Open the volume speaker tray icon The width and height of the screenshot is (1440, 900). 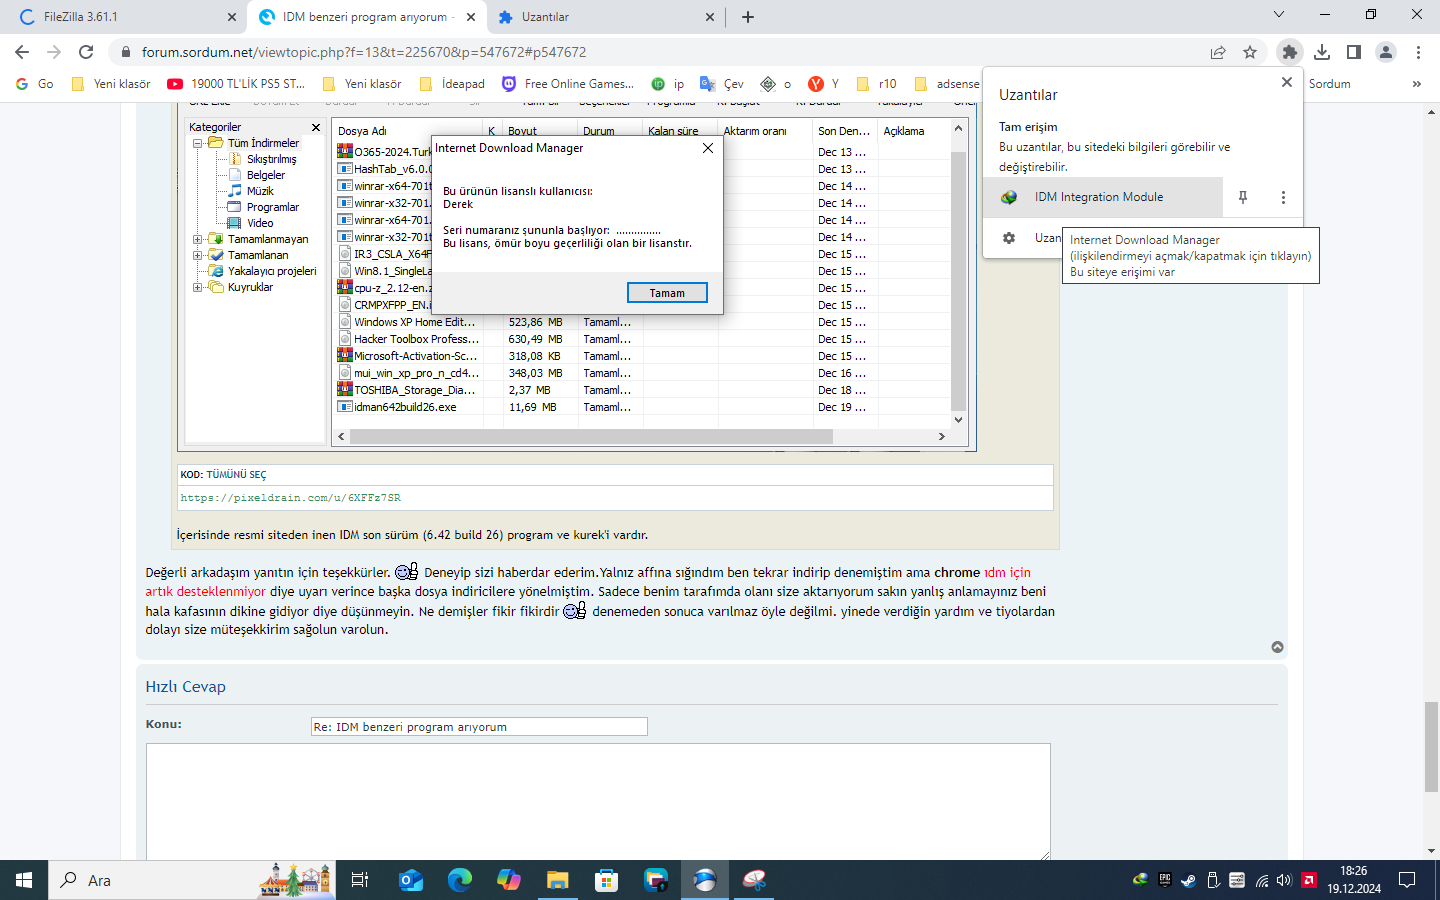(1285, 880)
